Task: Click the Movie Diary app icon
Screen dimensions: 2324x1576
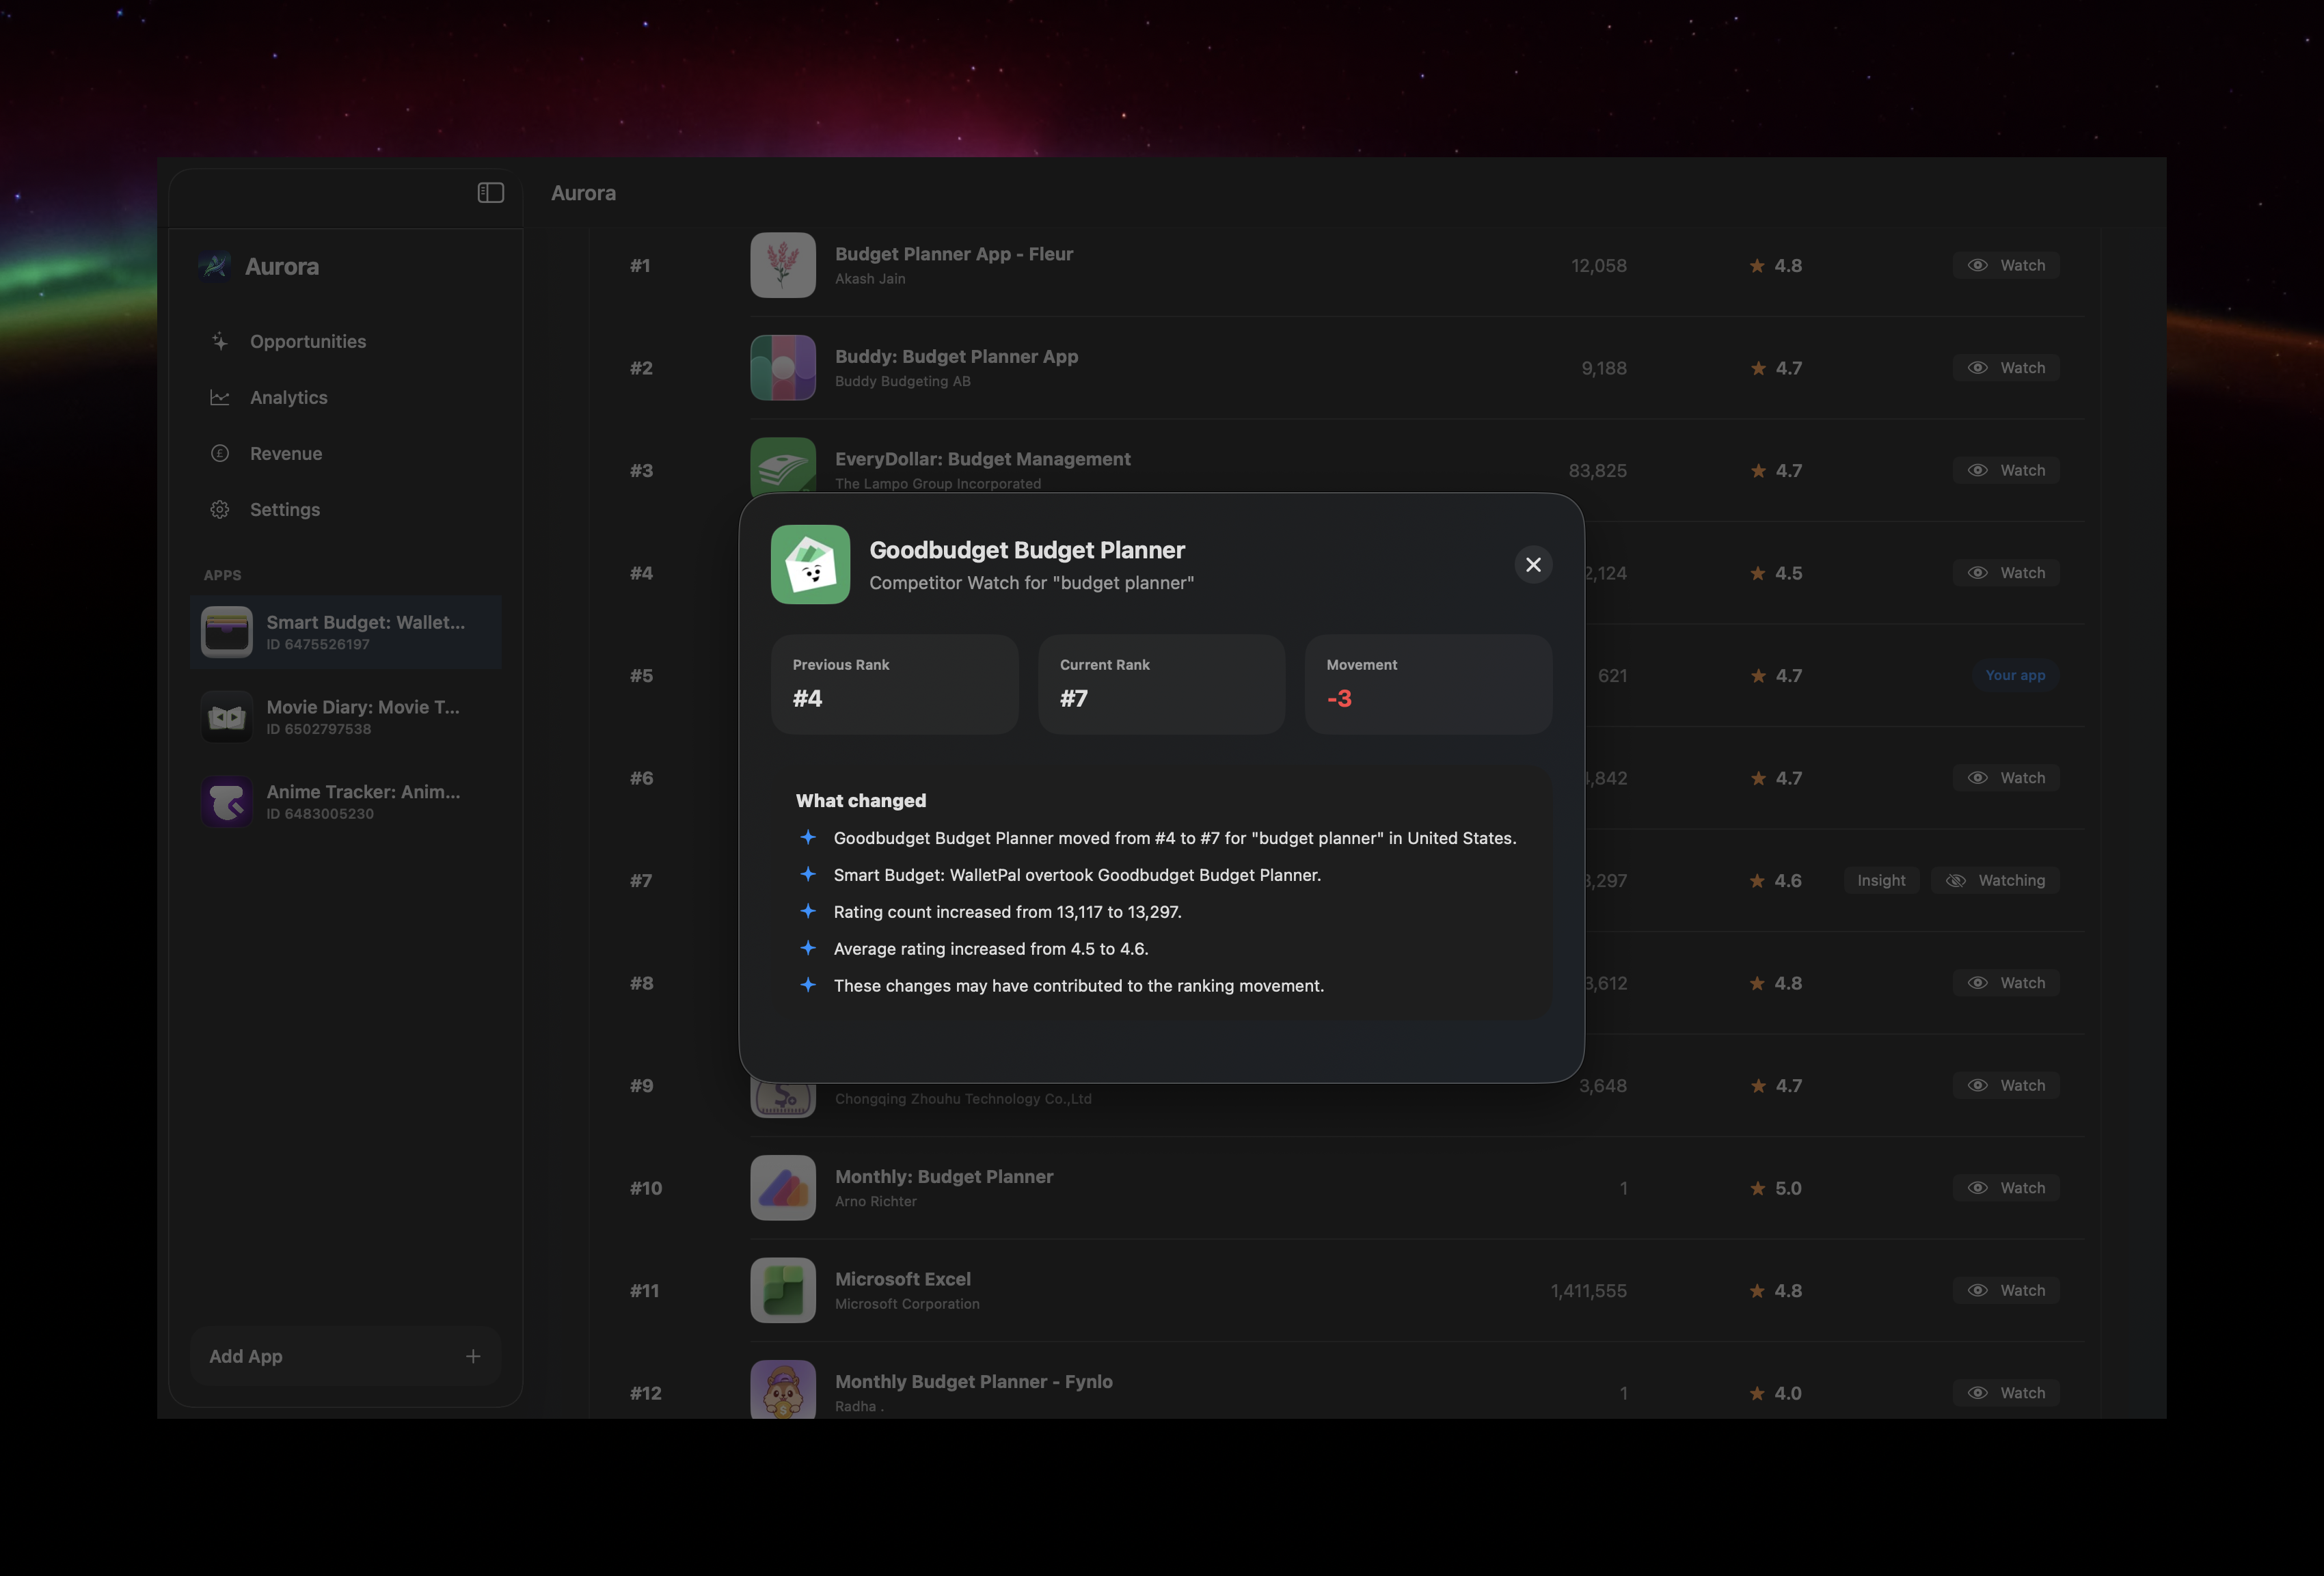Action: [x=227, y=717]
